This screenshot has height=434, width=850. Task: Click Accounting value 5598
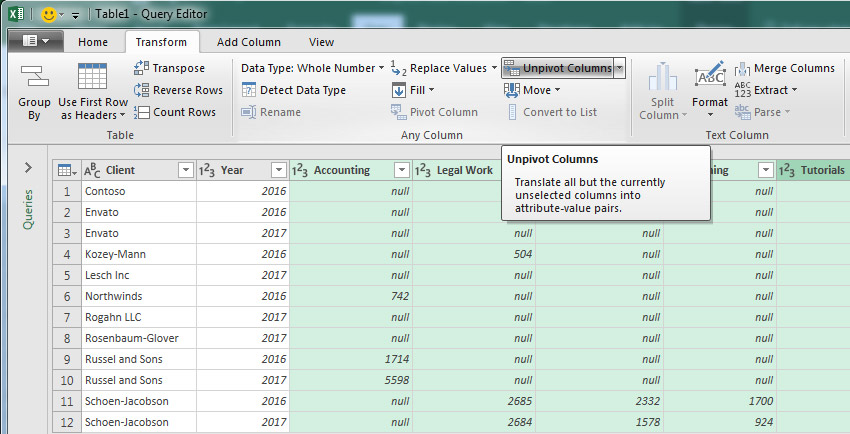(351, 380)
